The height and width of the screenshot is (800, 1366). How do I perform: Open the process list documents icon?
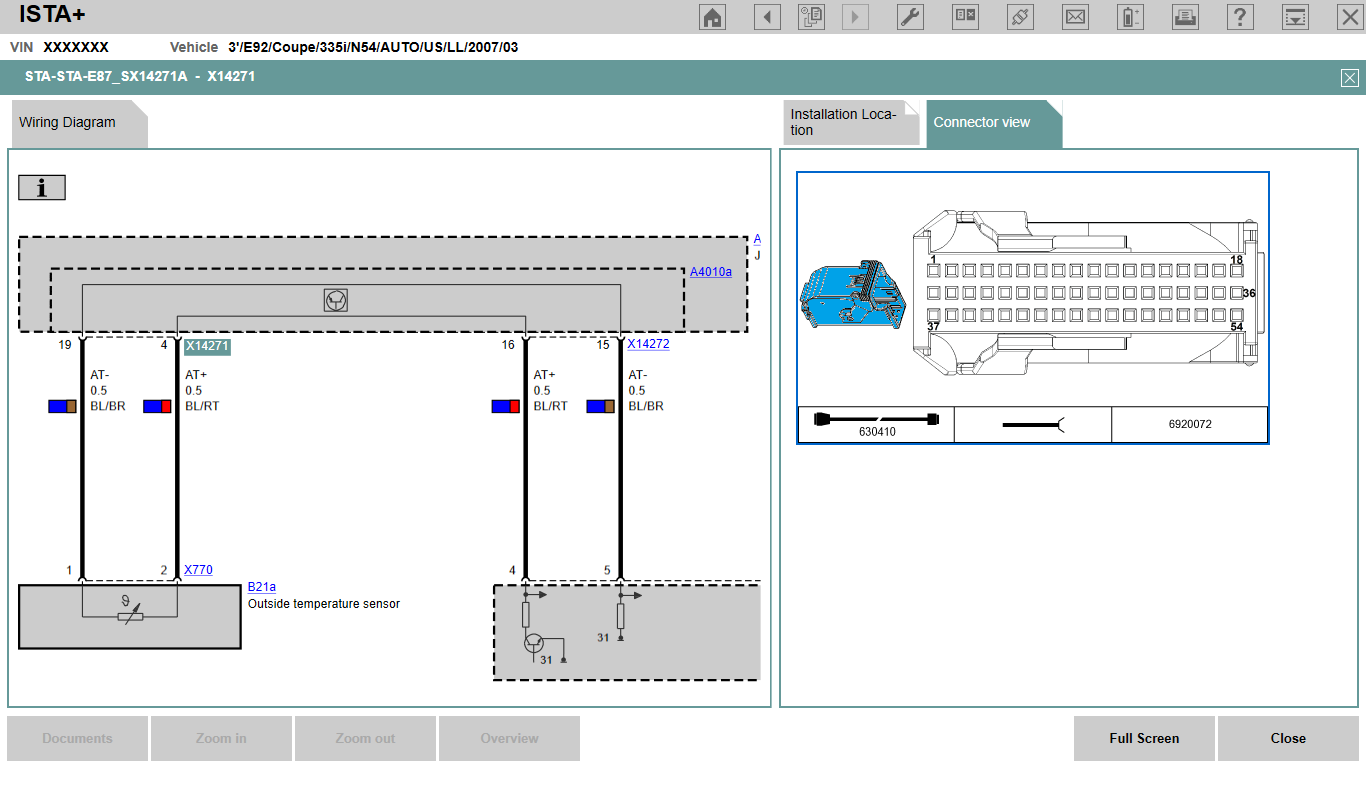pyautogui.click(x=811, y=17)
